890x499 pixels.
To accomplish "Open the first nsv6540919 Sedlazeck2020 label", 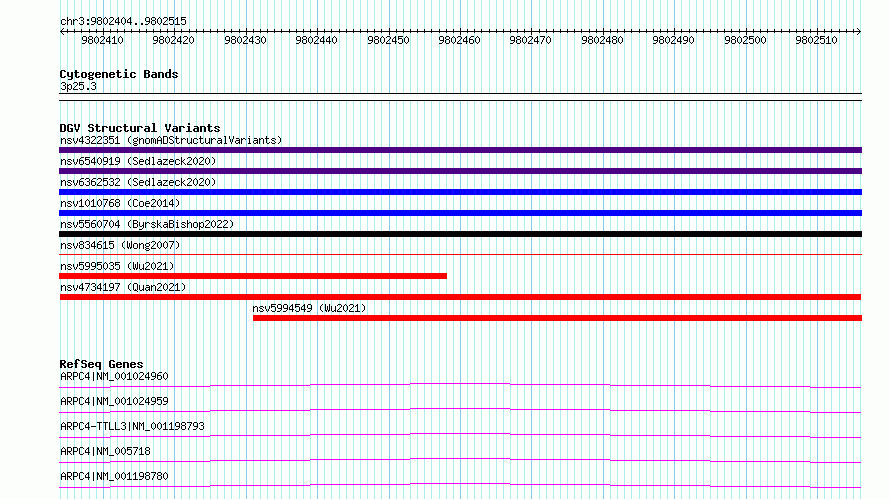I will tap(138, 161).
